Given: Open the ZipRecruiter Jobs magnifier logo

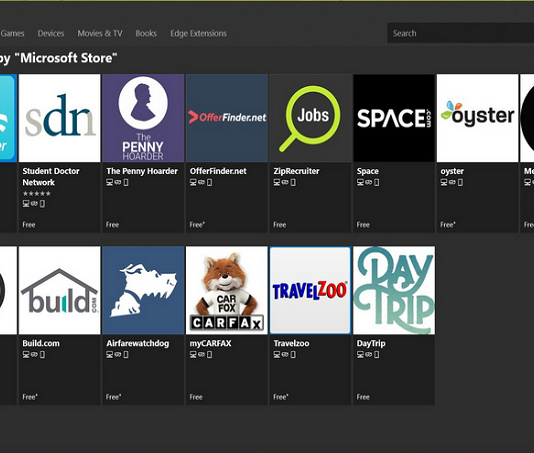Looking at the screenshot, I should pyautogui.click(x=310, y=118).
